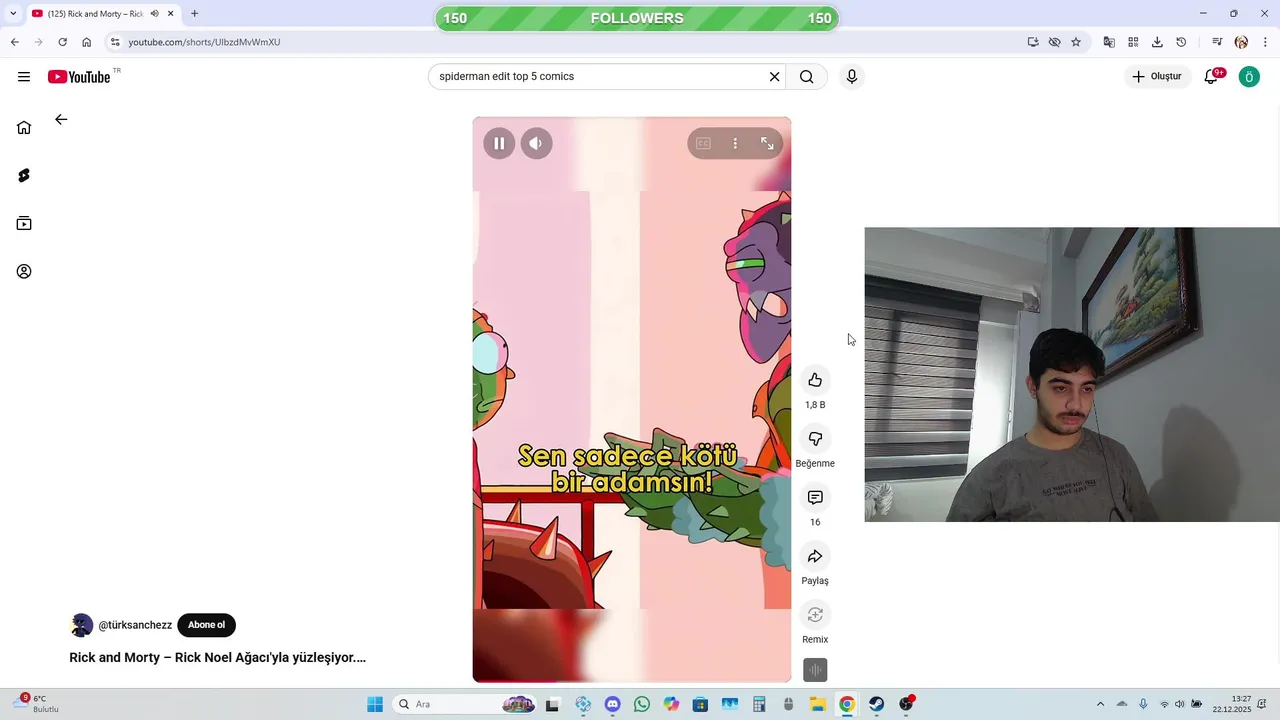Open the türksanchezz channel avatar

click(x=81, y=625)
